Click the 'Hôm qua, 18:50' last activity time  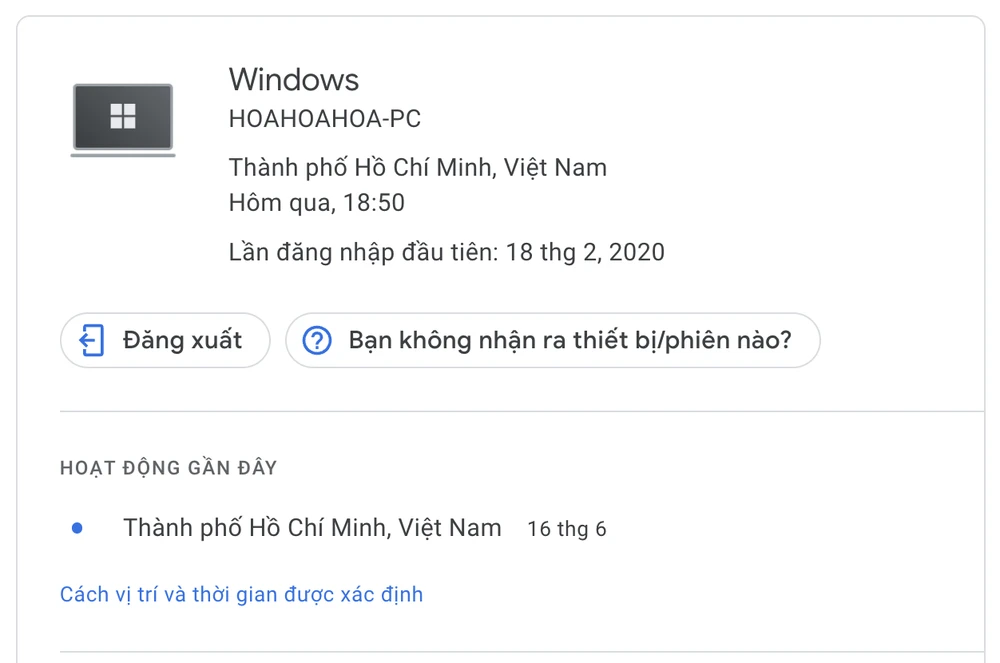click(x=316, y=203)
